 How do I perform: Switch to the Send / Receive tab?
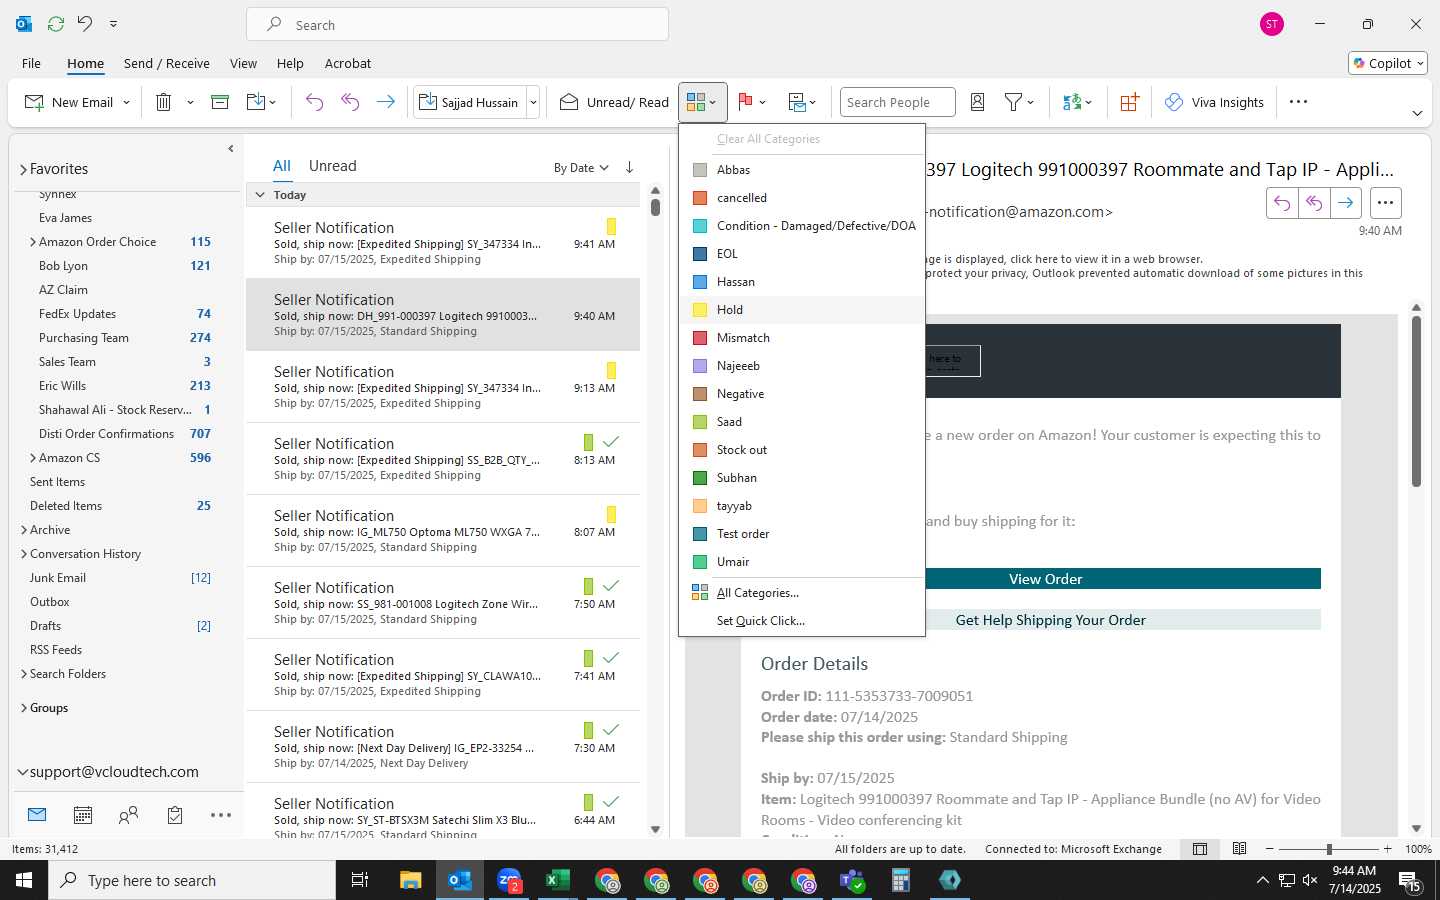(x=167, y=63)
